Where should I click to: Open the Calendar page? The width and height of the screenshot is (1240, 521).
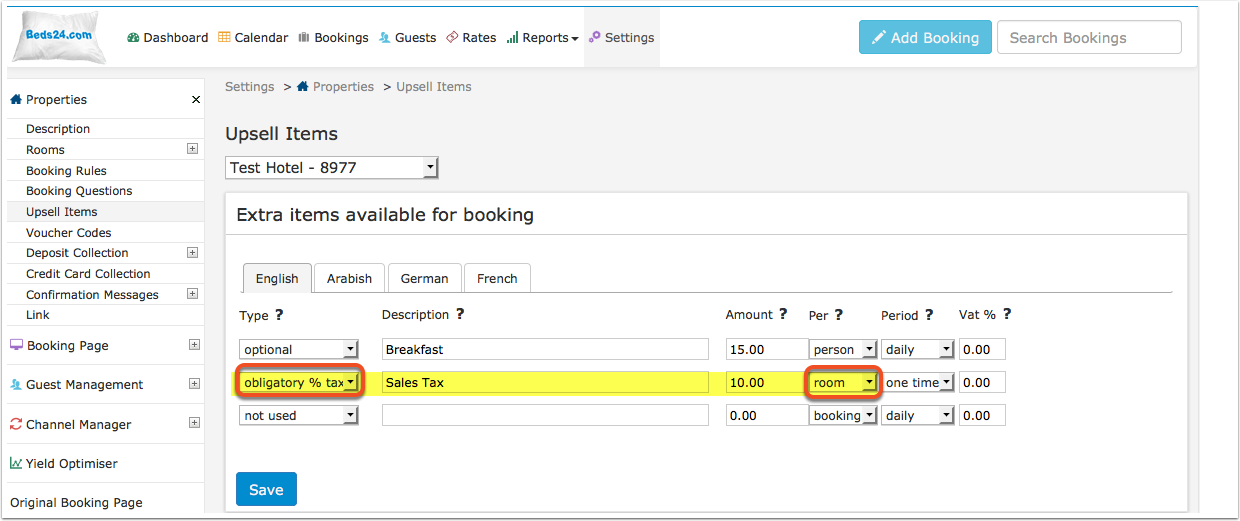pyautogui.click(x=253, y=38)
